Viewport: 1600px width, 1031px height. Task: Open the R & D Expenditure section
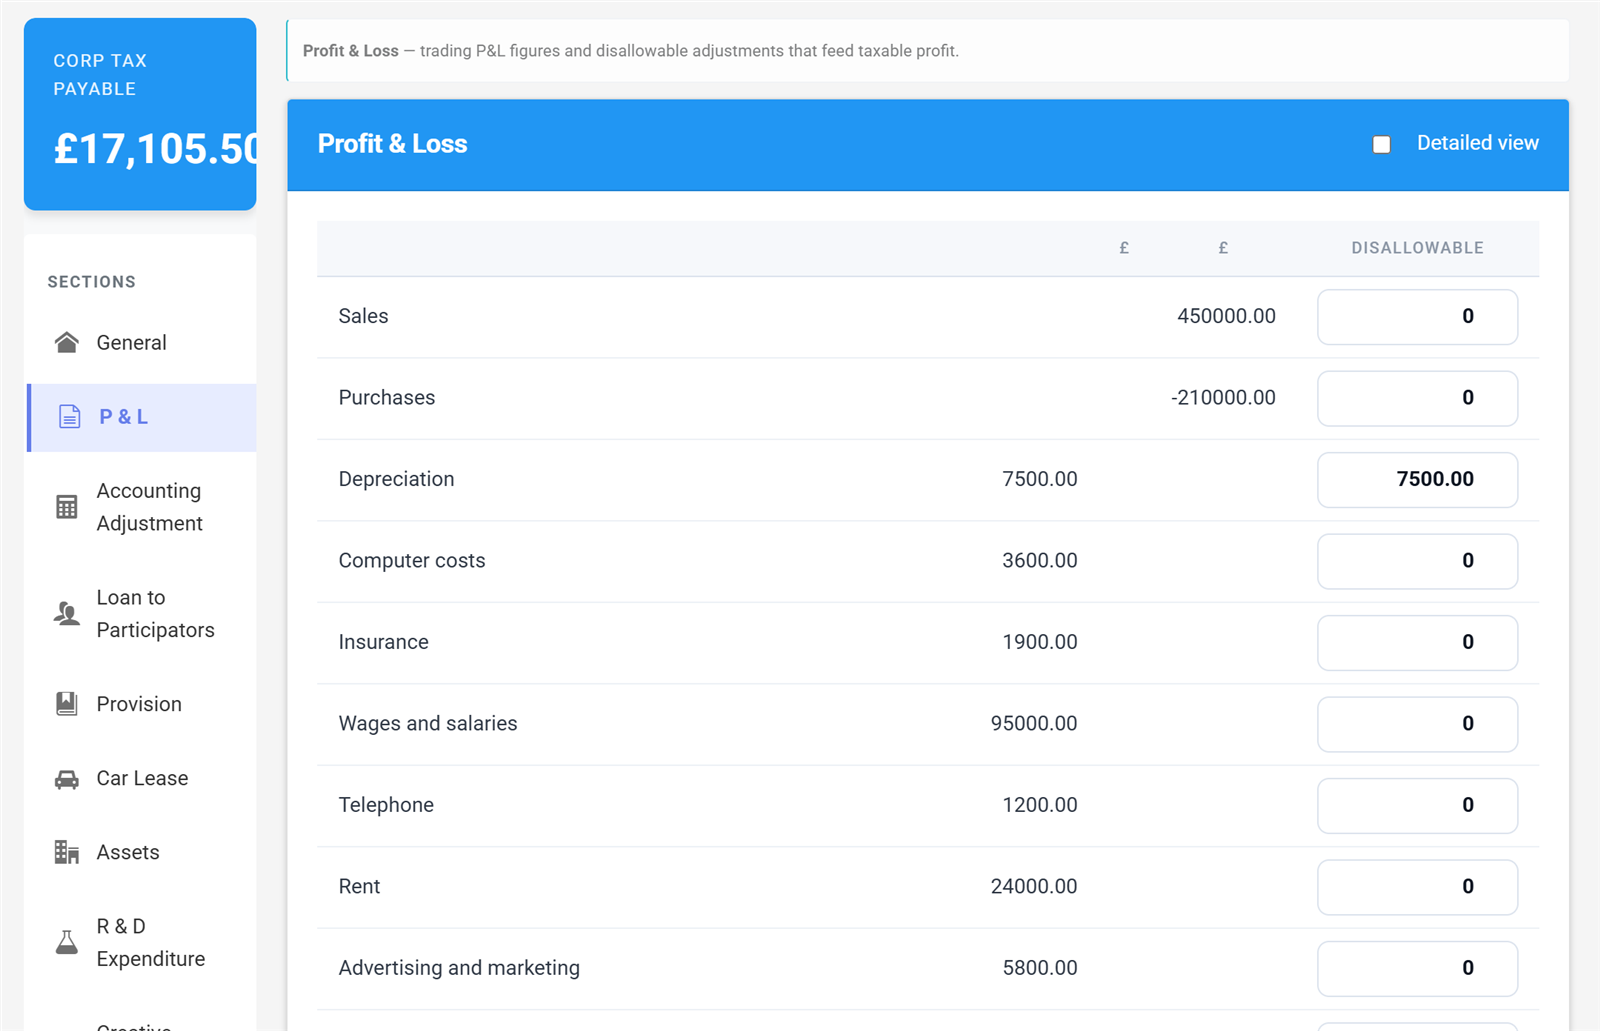(141, 942)
